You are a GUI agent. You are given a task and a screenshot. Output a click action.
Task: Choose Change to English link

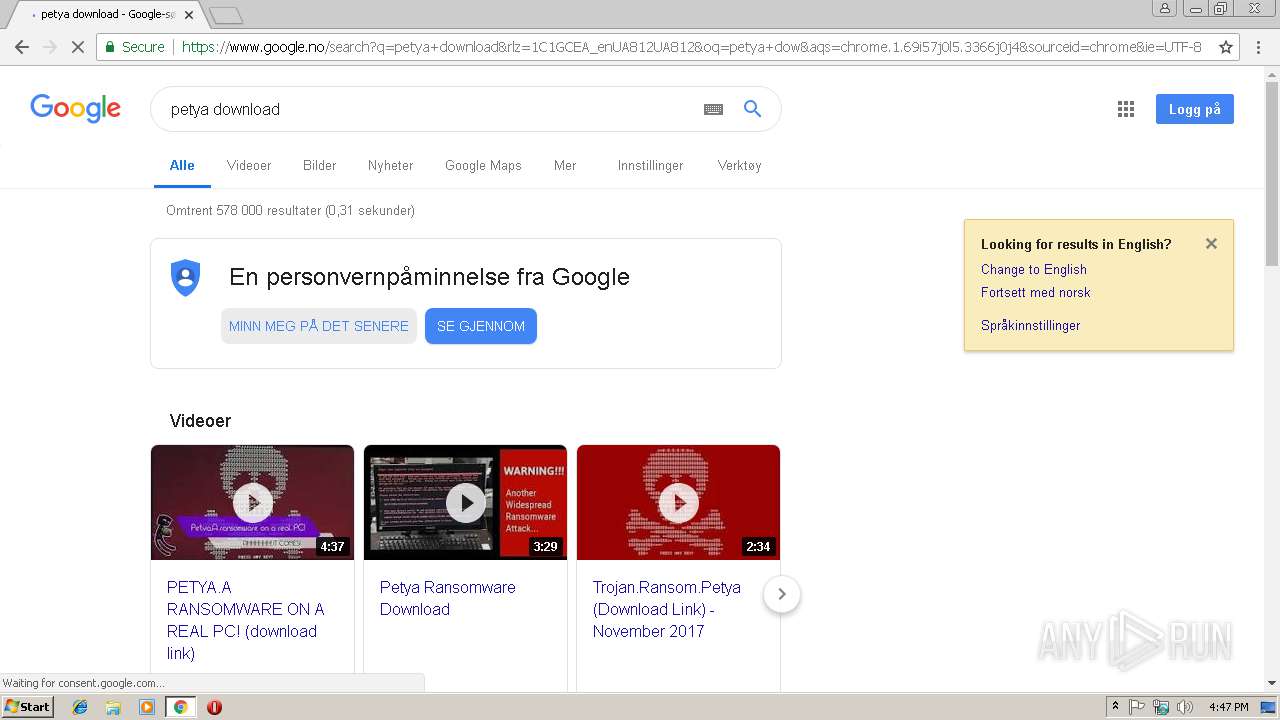pos(1034,269)
